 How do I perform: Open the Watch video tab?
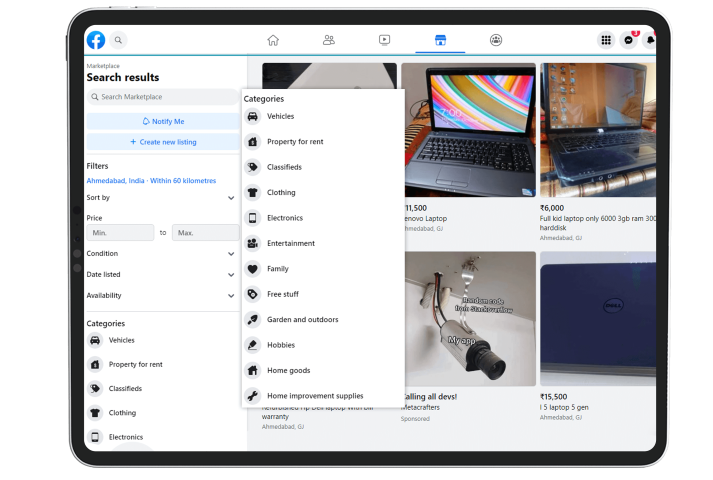(x=384, y=40)
